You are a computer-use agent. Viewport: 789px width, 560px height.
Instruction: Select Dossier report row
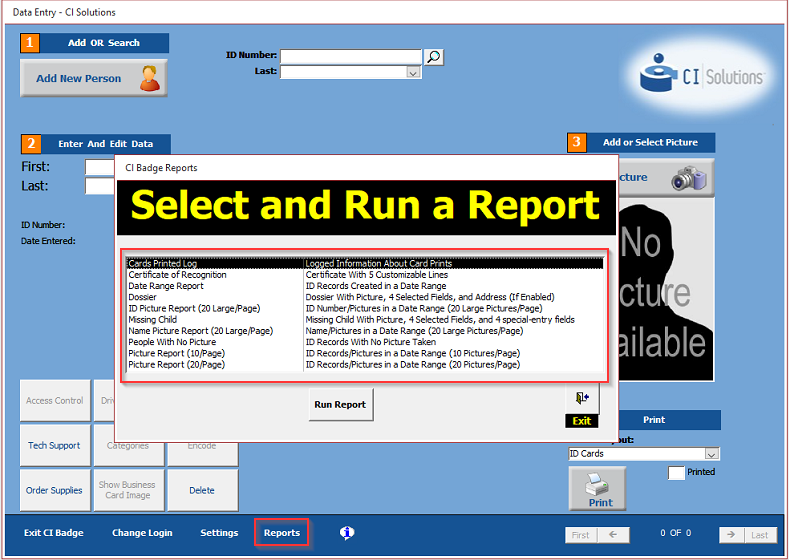pyautogui.click(x=364, y=297)
